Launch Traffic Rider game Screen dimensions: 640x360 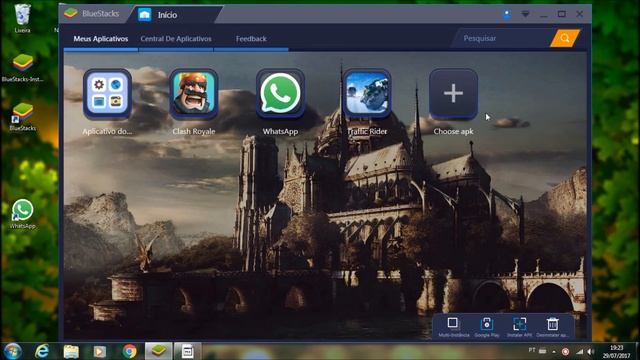tap(367, 94)
